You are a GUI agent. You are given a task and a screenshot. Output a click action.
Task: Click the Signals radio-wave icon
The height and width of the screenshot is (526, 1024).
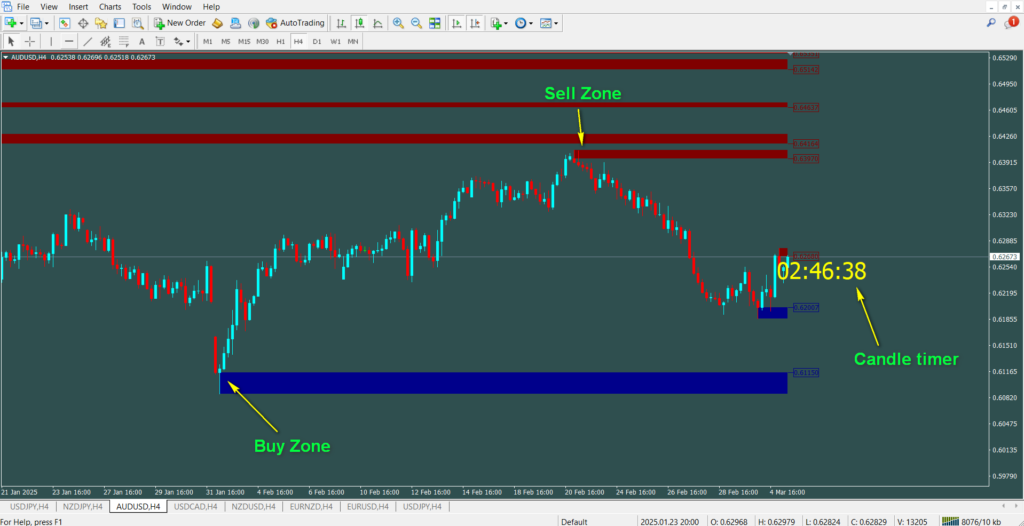click(253, 24)
